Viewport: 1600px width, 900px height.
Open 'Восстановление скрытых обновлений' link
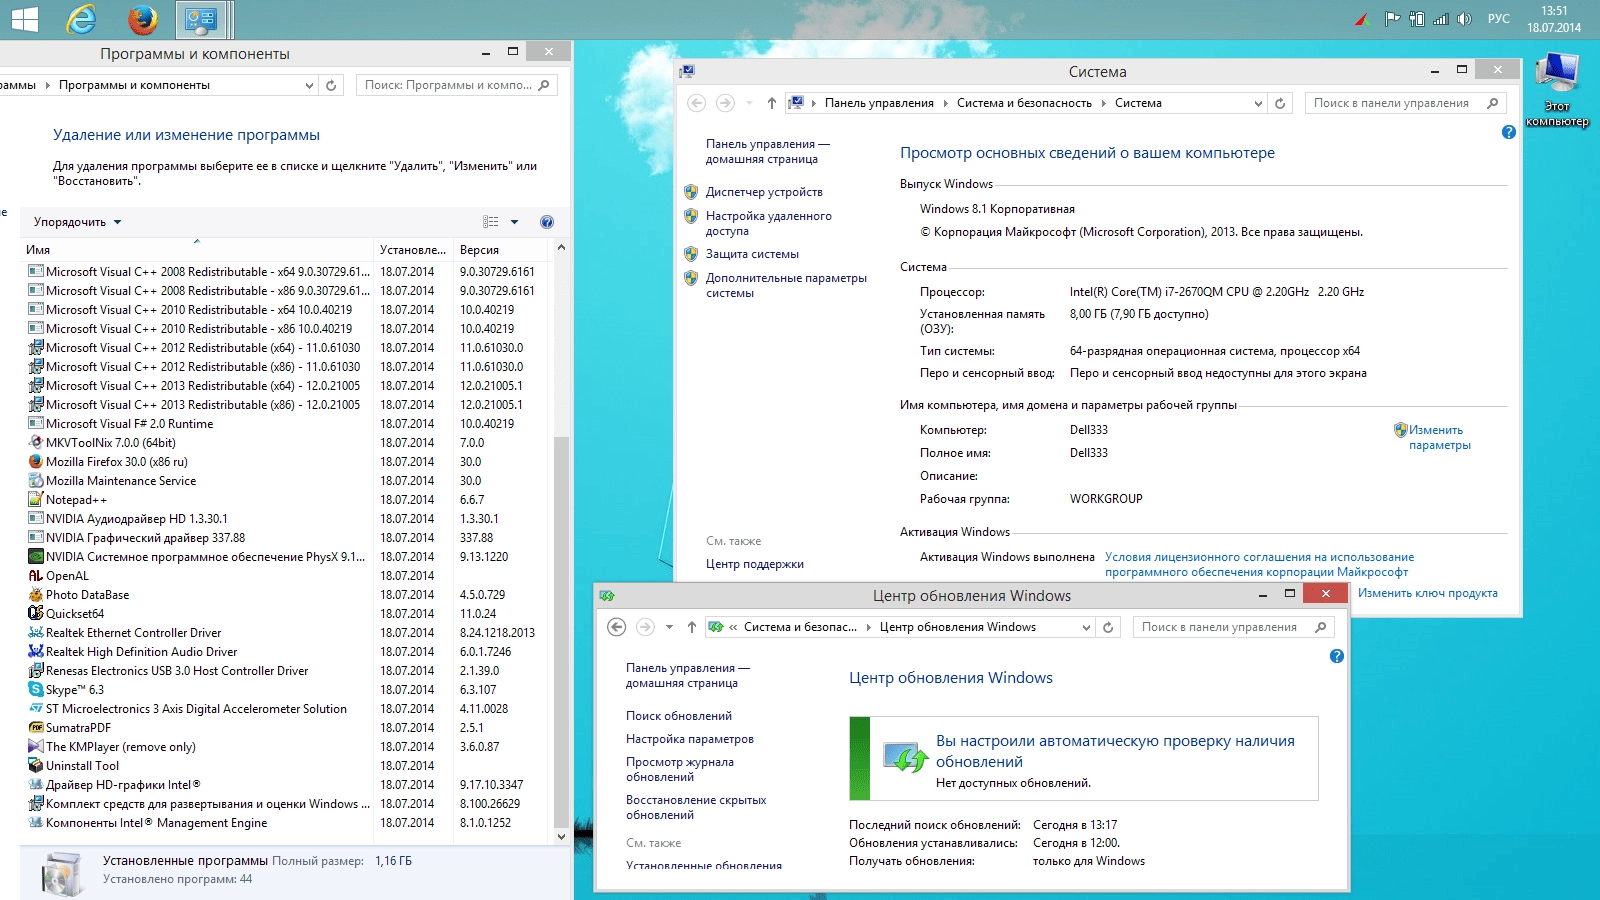696,807
